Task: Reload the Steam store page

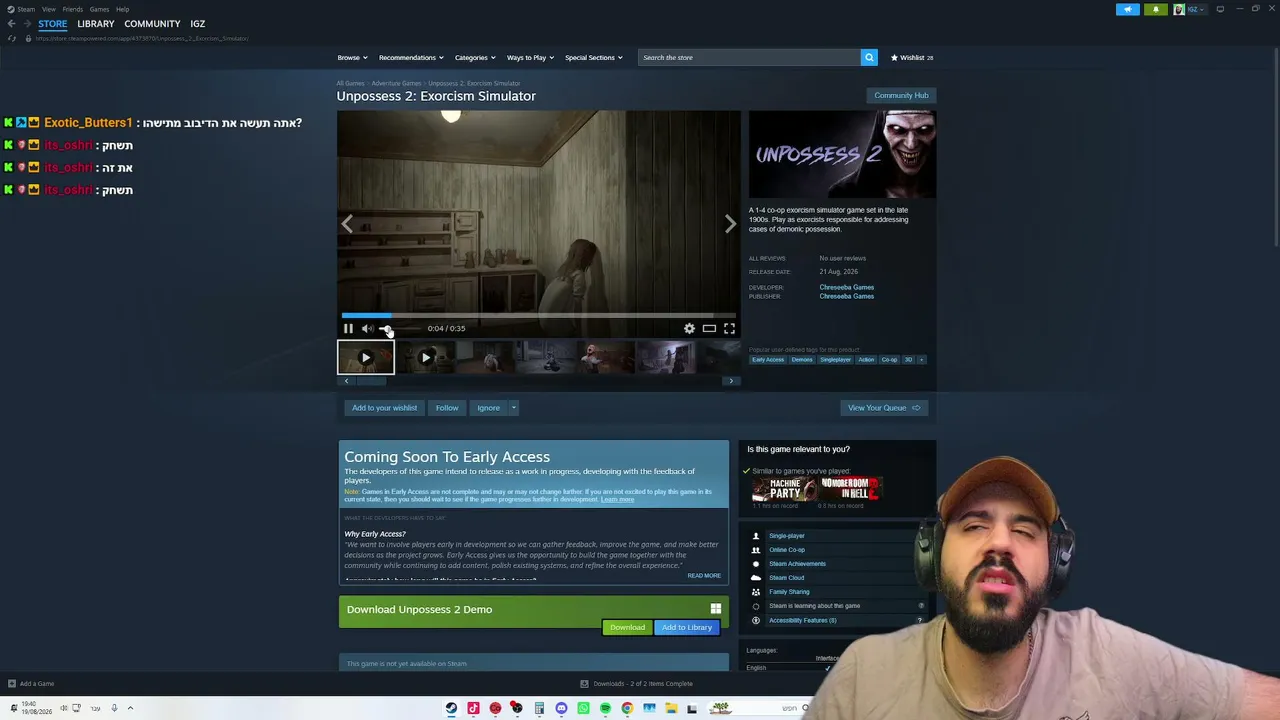Action: click(x=12, y=38)
